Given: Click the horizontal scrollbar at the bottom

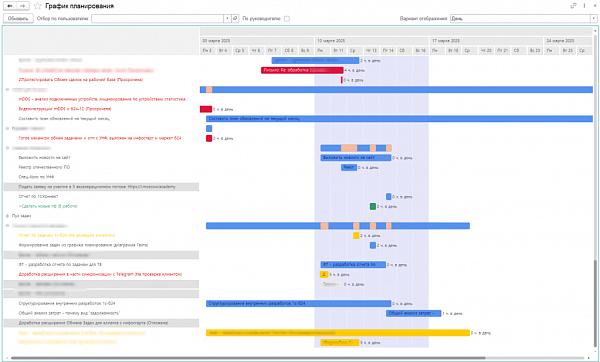Looking at the screenshot, I should tap(248, 358).
